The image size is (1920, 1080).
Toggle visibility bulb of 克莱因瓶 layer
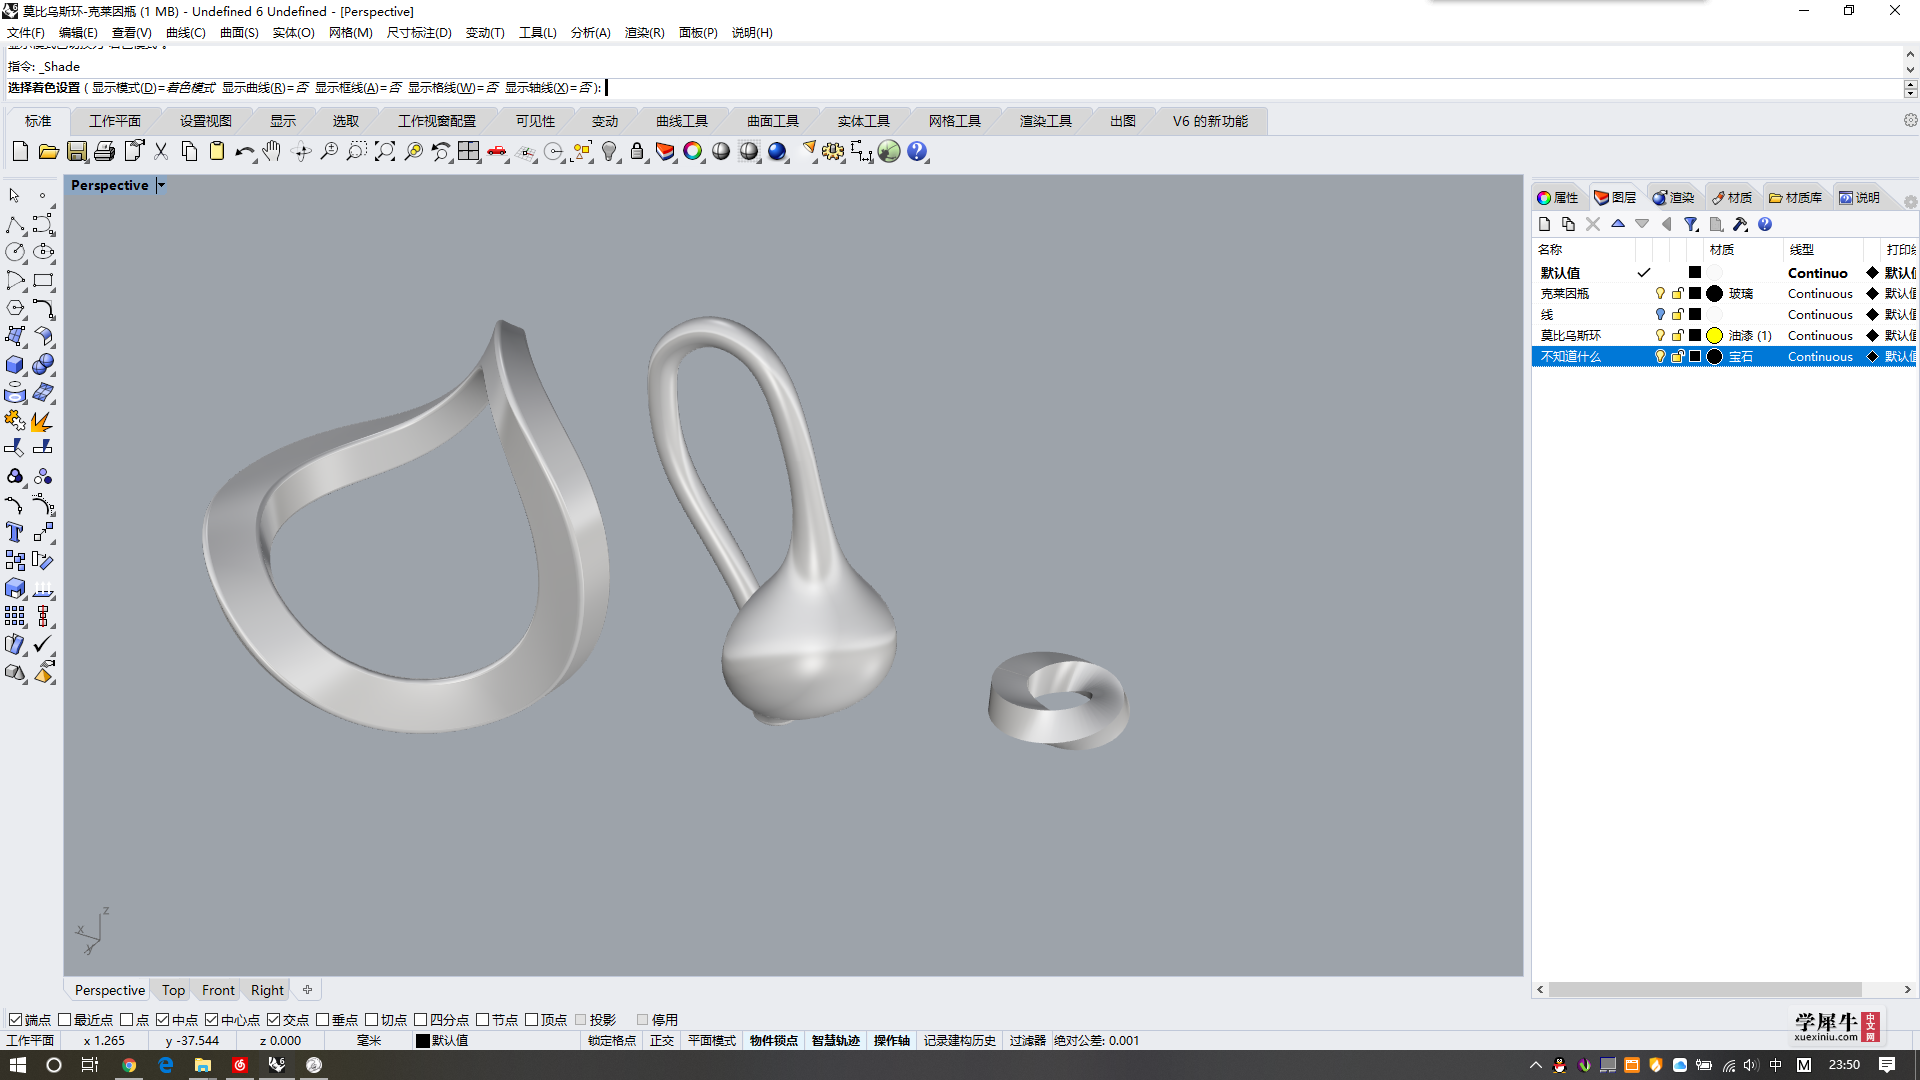click(1660, 294)
